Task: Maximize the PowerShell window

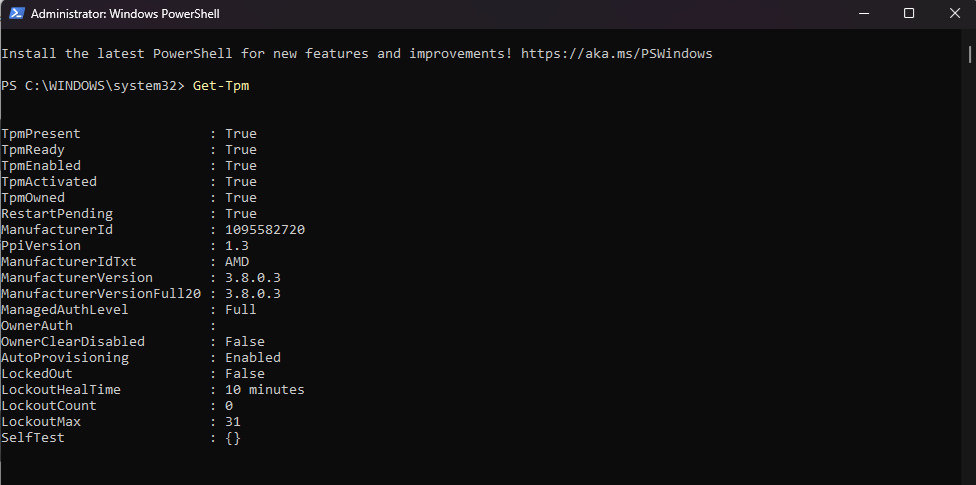Action: (909, 14)
